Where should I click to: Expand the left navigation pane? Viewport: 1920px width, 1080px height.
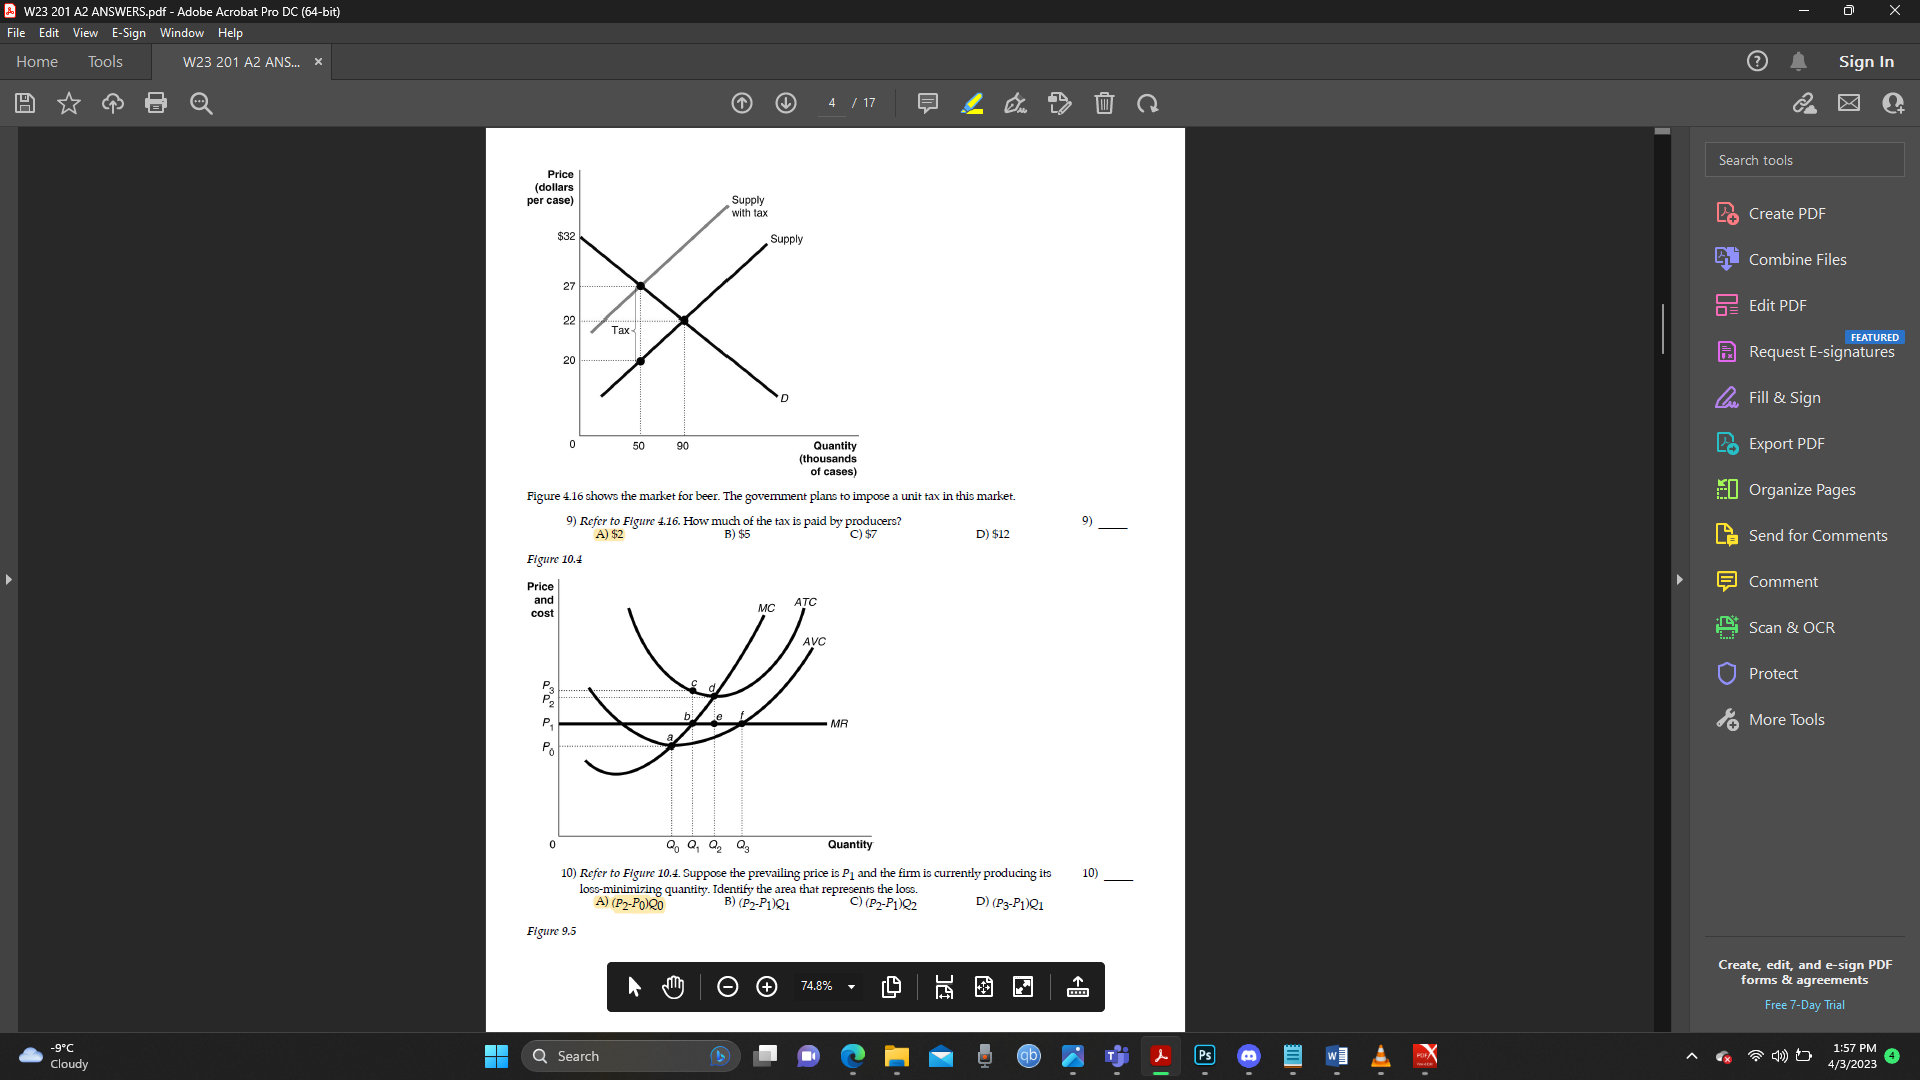pyautogui.click(x=8, y=579)
